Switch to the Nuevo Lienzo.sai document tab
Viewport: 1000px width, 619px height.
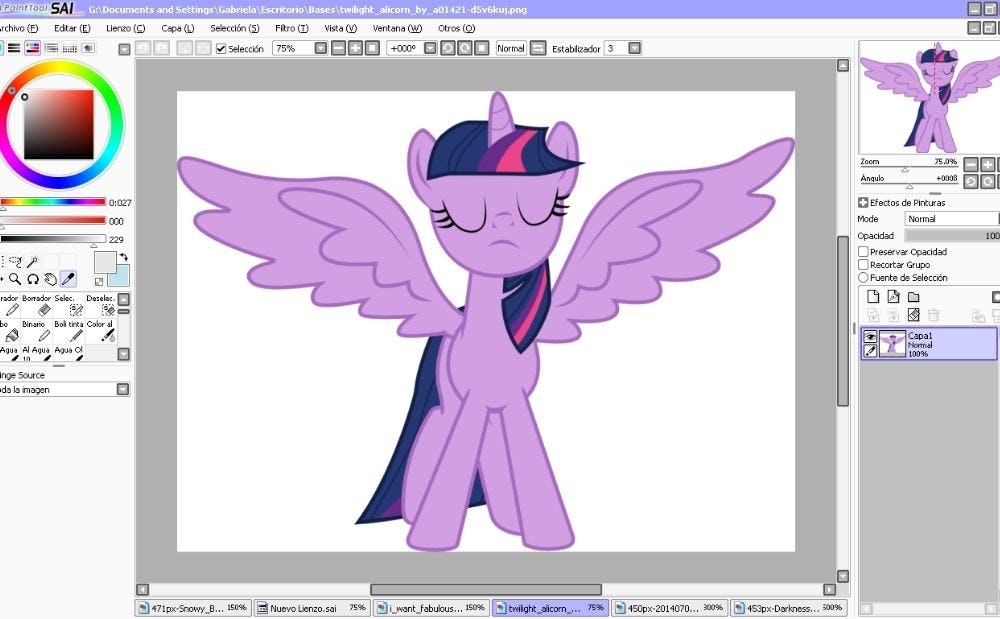(x=310, y=607)
